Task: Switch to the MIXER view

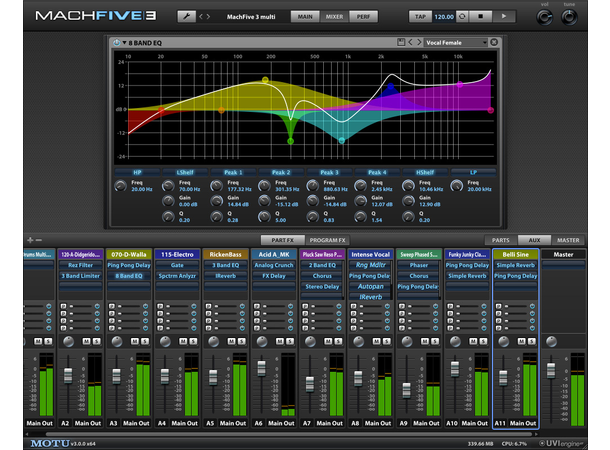Action: tap(334, 17)
